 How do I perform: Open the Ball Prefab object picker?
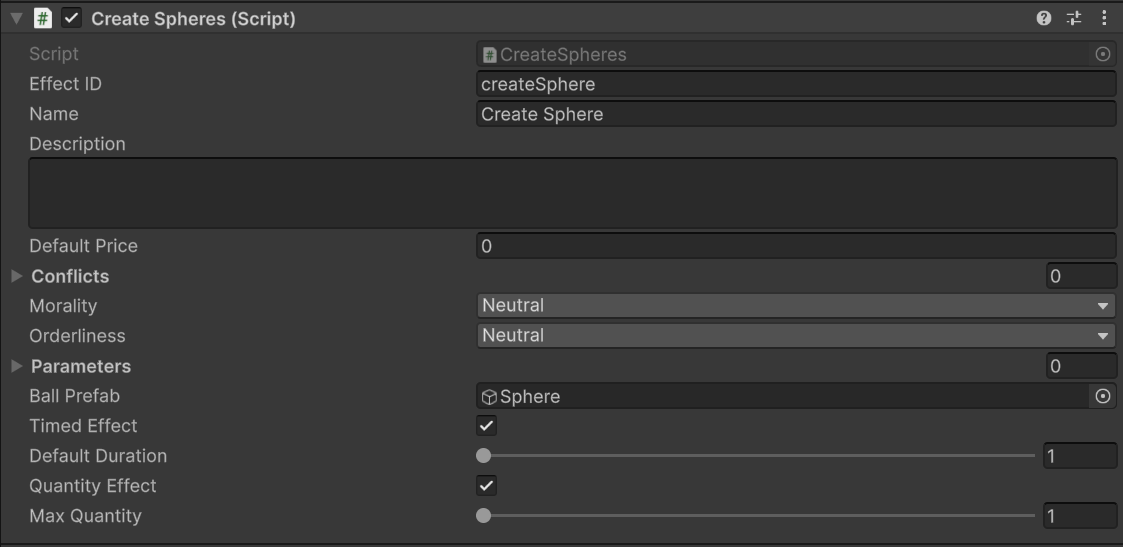(x=1103, y=396)
